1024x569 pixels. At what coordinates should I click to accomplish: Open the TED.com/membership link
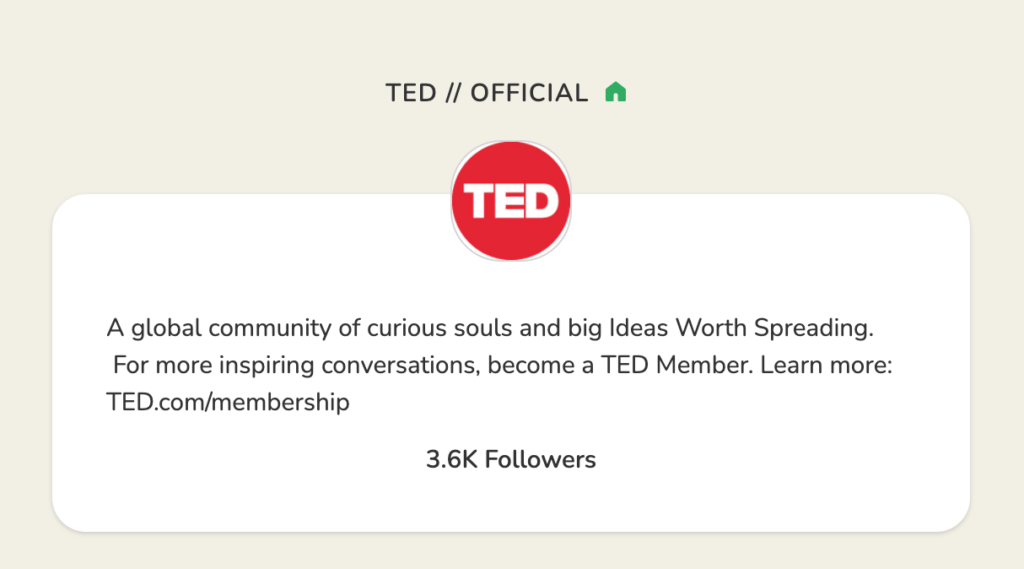pos(228,402)
